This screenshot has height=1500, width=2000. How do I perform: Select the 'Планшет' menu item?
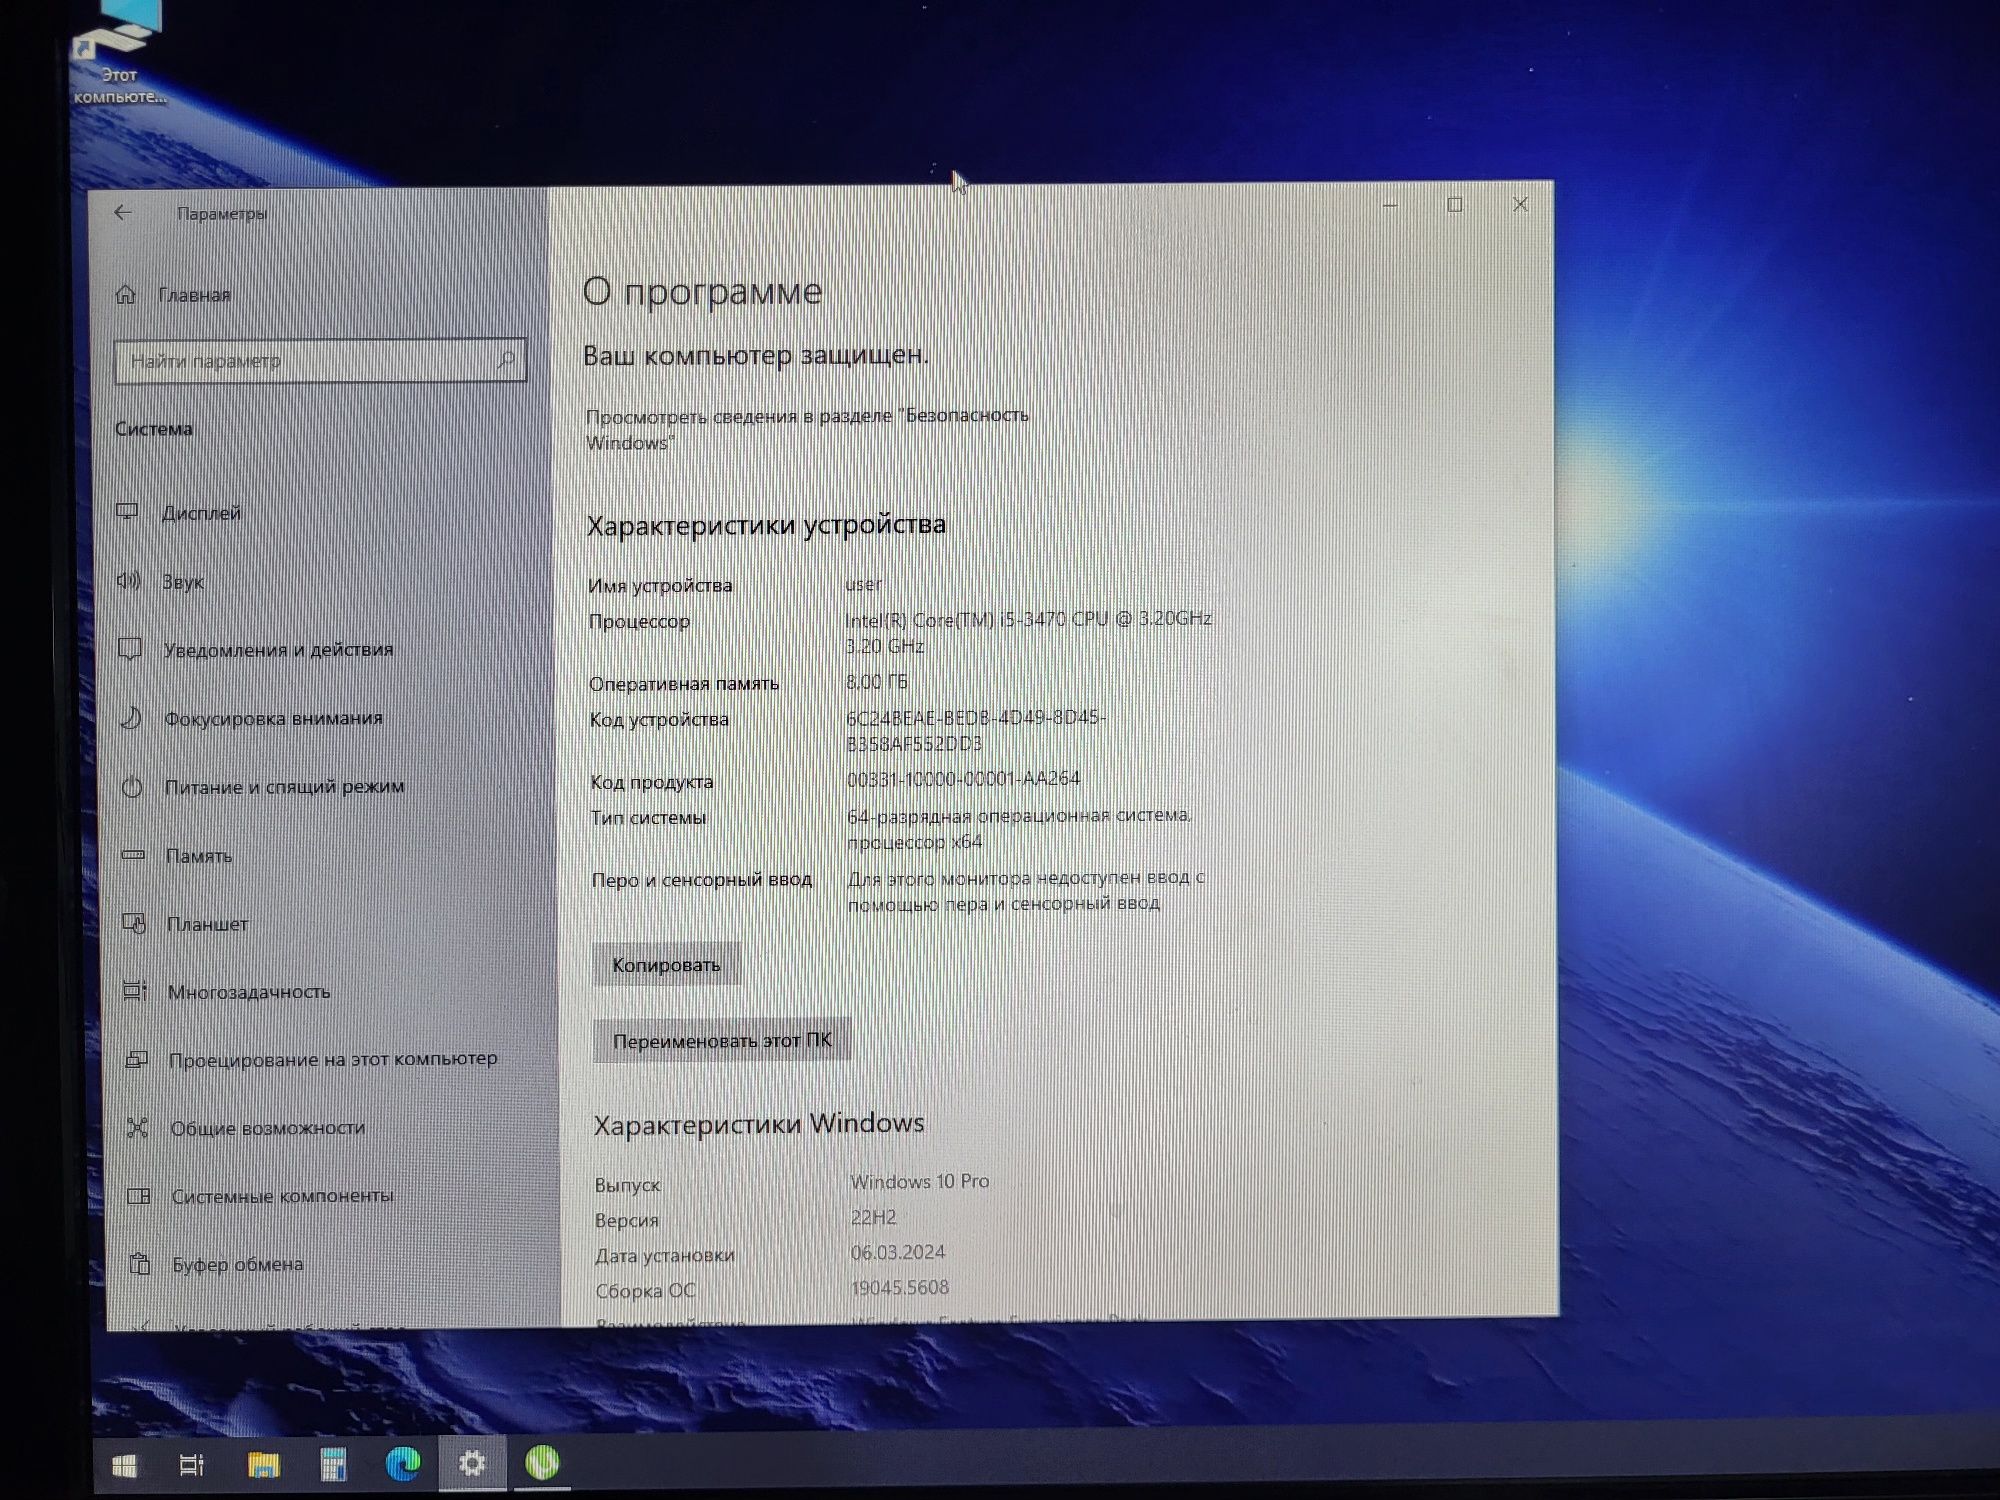(x=207, y=924)
